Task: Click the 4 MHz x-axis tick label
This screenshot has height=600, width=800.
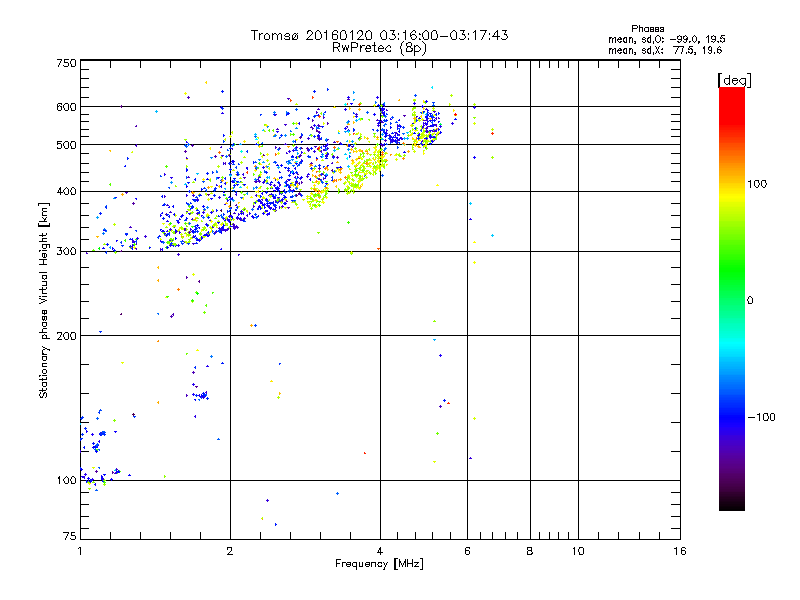Action: (x=380, y=552)
